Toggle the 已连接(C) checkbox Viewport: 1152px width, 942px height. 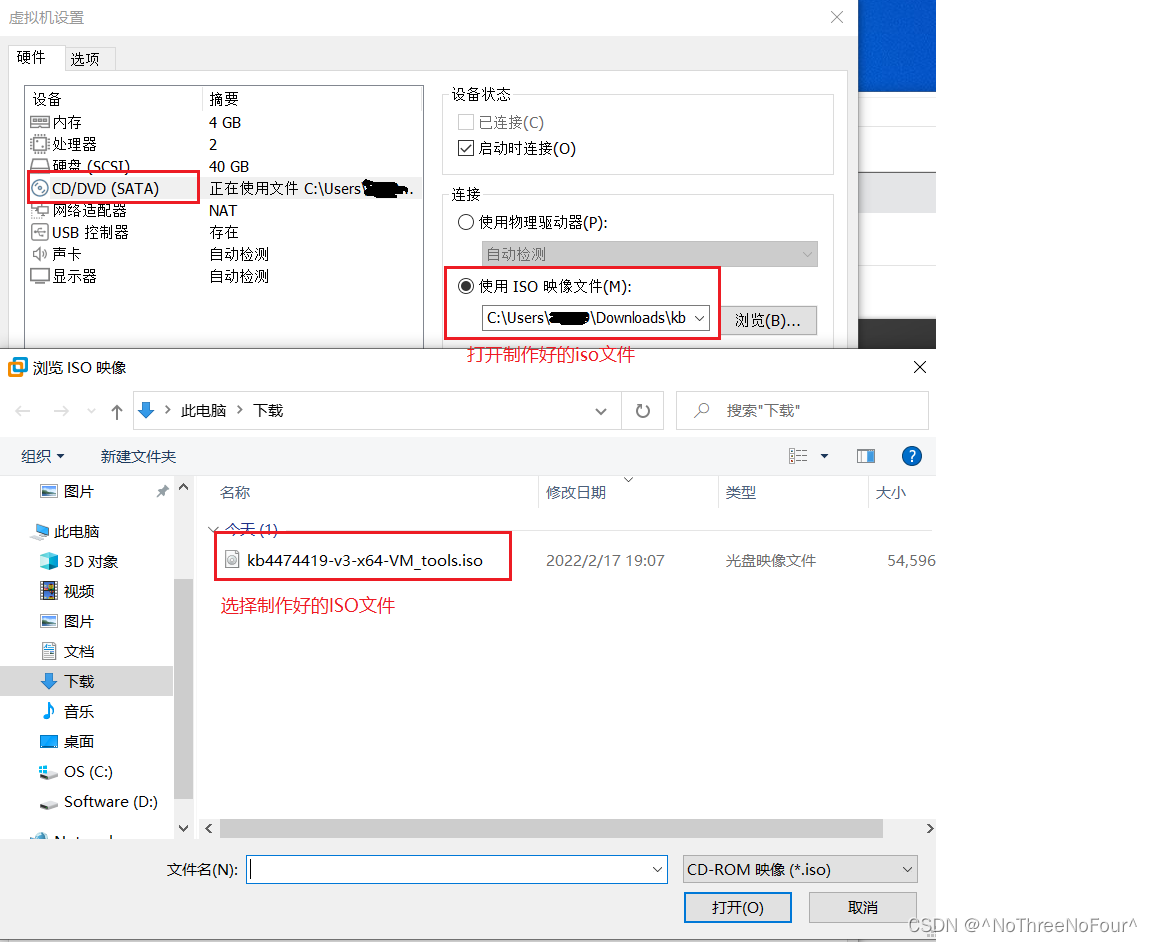pos(466,122)
